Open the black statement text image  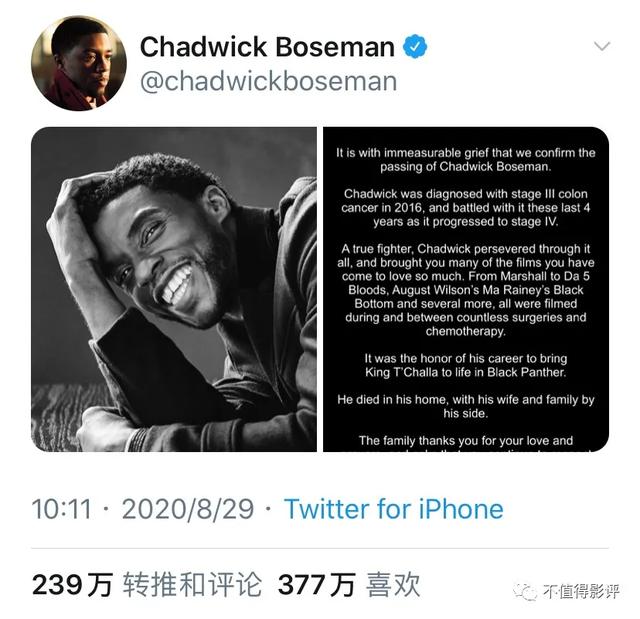click(466, 289)
